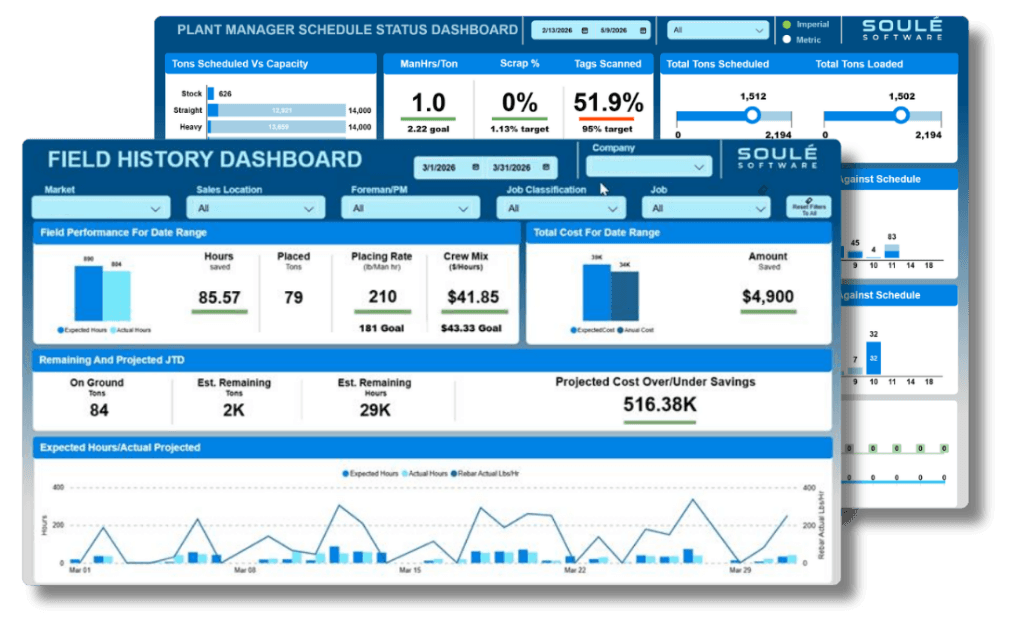Open the Job dropdown
1024x634 pixels.
706,208
